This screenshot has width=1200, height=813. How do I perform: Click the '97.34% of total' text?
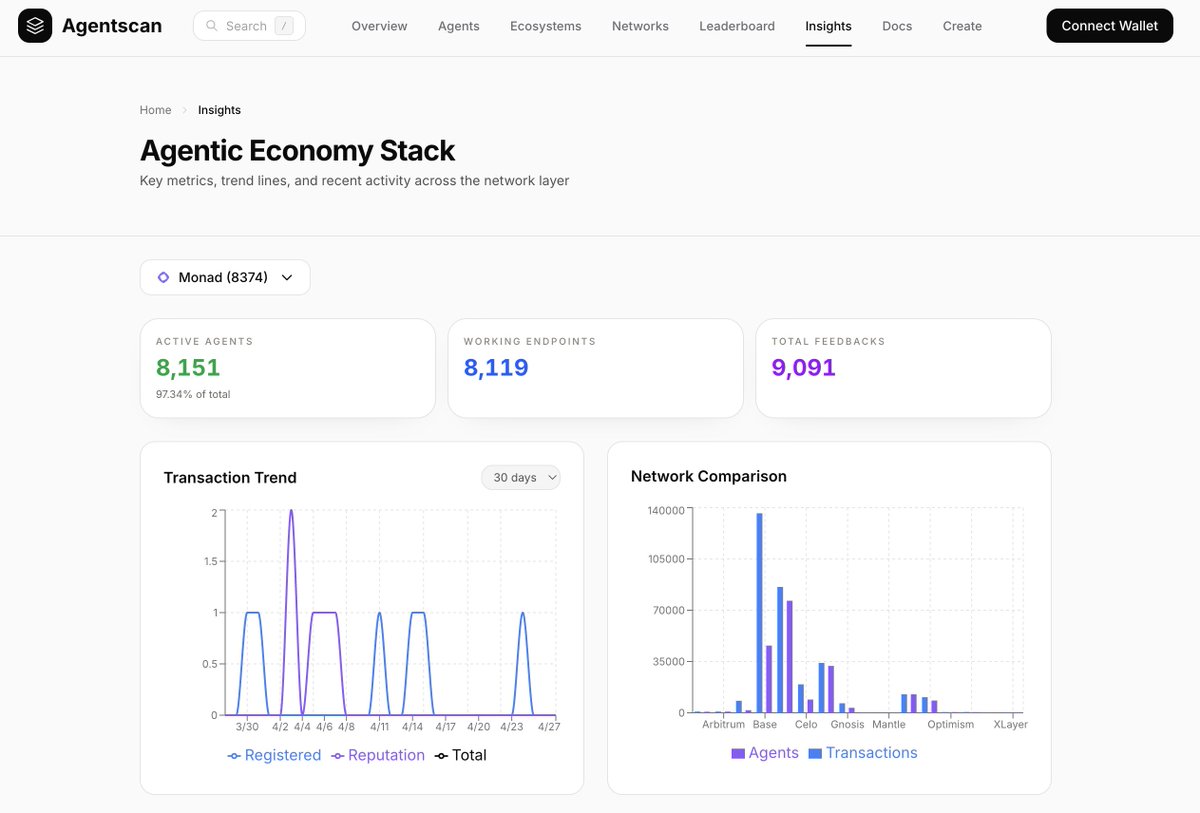click(x=193, y=394)
